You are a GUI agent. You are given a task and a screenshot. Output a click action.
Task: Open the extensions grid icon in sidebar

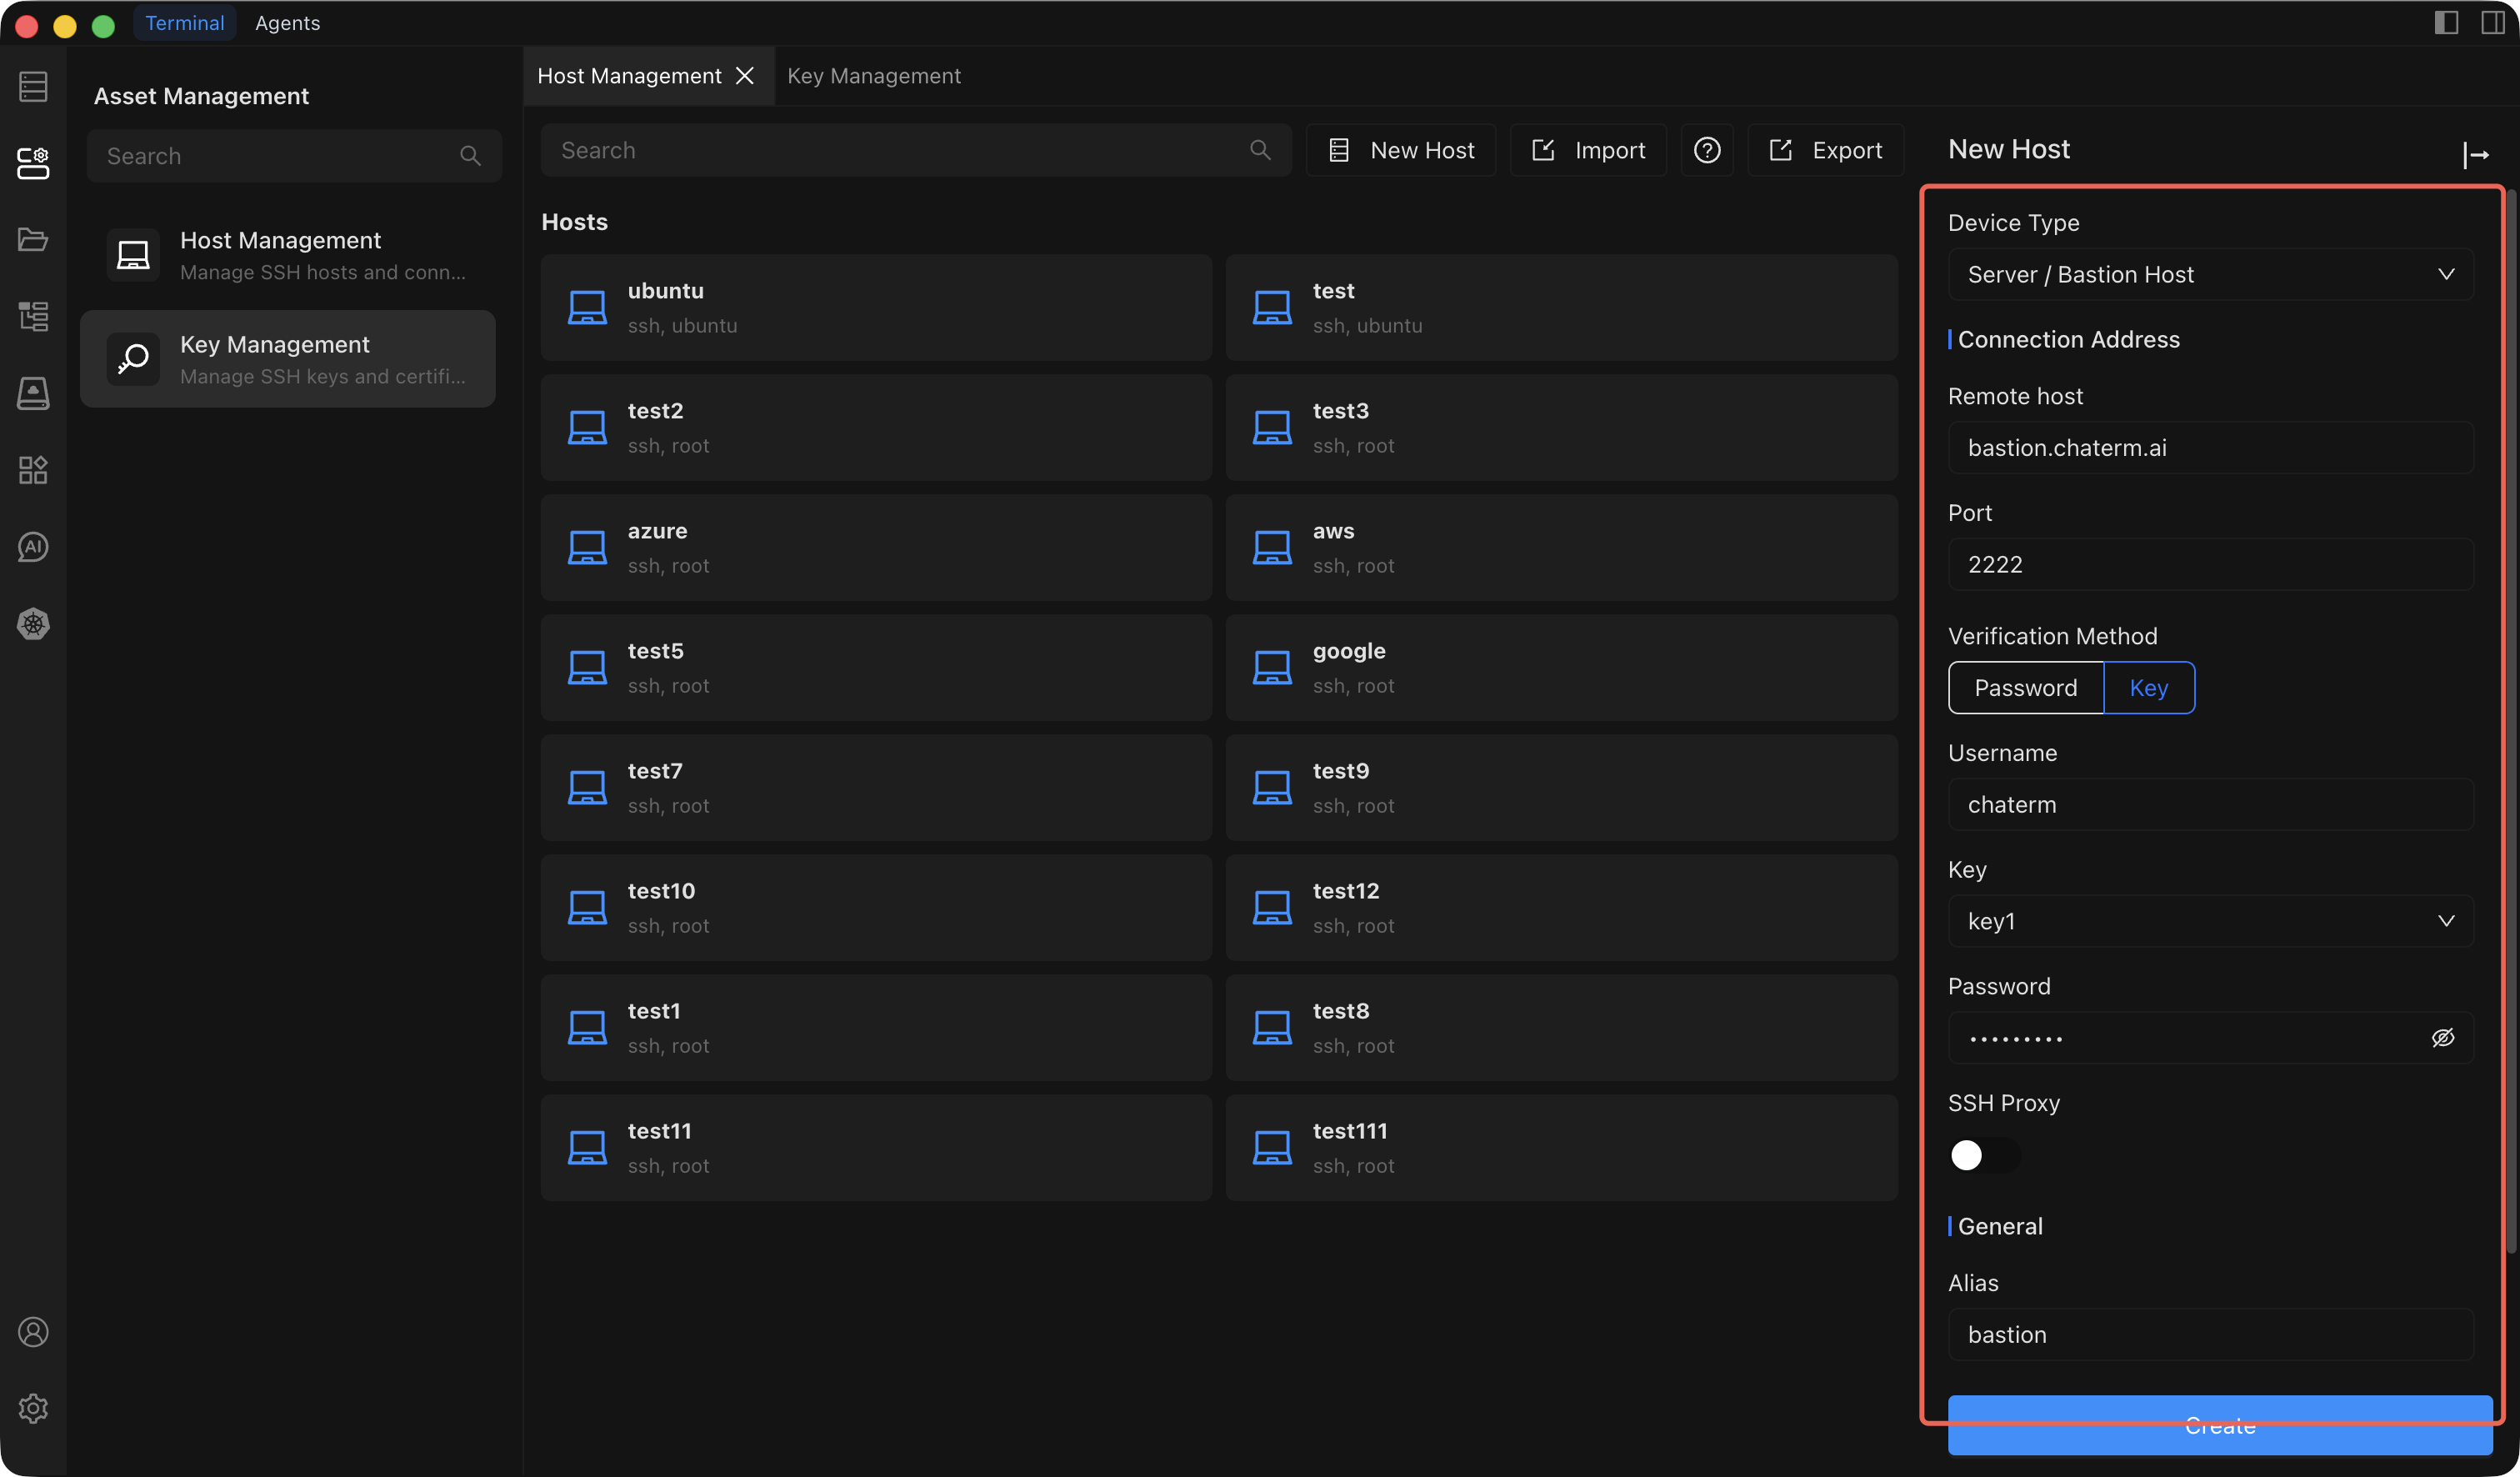[x=33, y=470]
